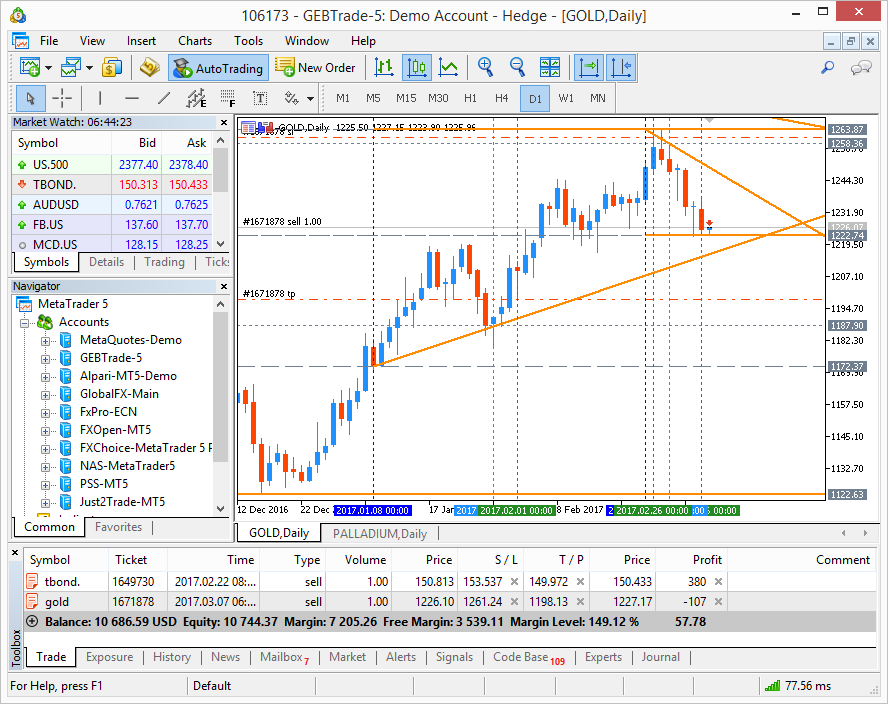Screen dimensions: 888x704
Task: Expand the FxPro-ECN account tree node
Action: click(45, 412)
